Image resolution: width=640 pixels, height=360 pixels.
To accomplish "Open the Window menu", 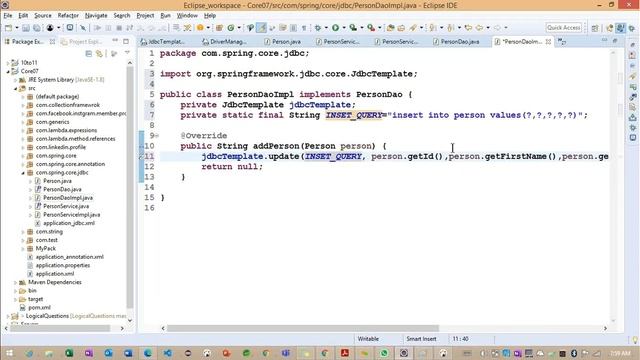I will coord(187,16).
